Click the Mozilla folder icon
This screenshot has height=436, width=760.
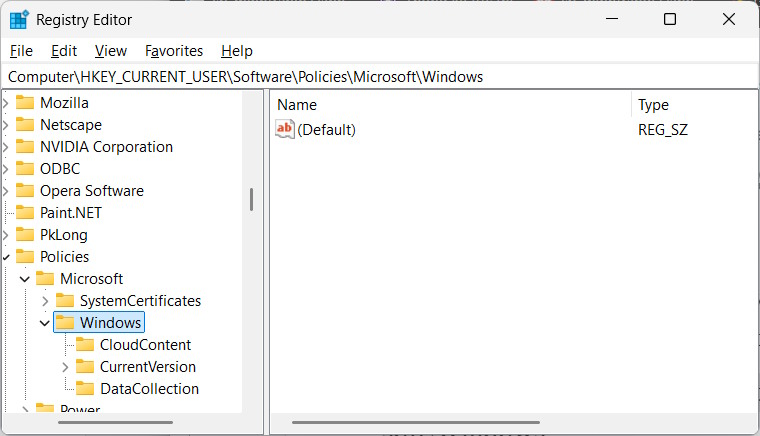(x=25, y=103)
